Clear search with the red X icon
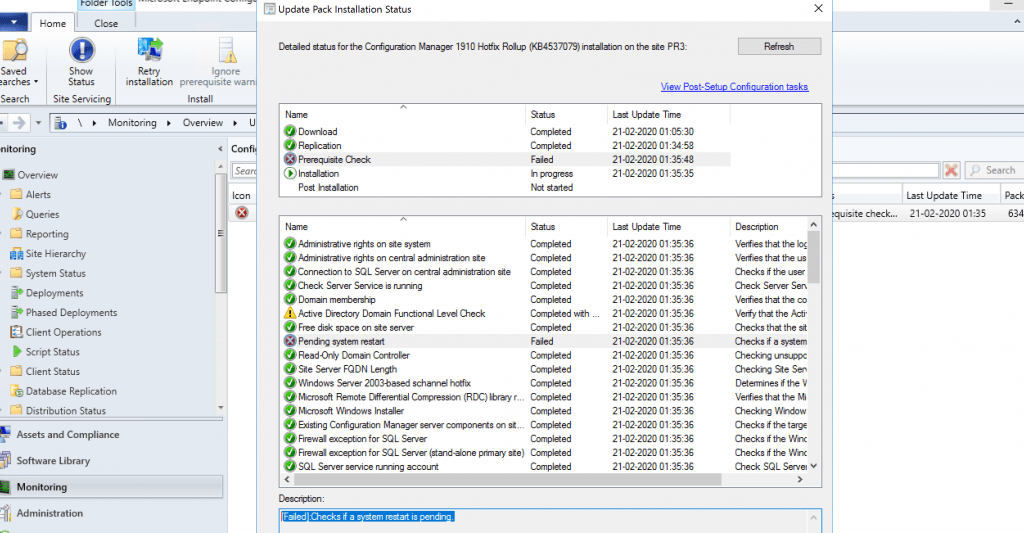1024x533 pixels. click(x=952, y=170)
